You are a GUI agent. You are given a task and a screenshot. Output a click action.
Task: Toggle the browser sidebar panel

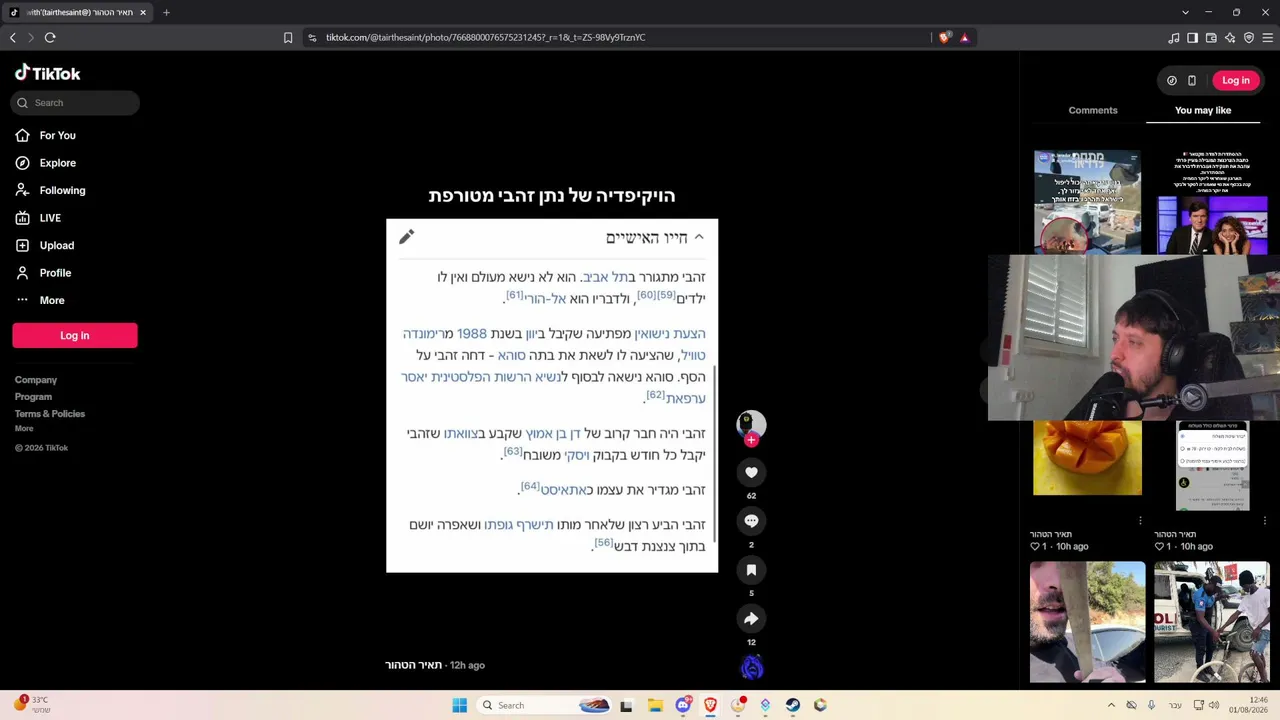[1192, 38]
